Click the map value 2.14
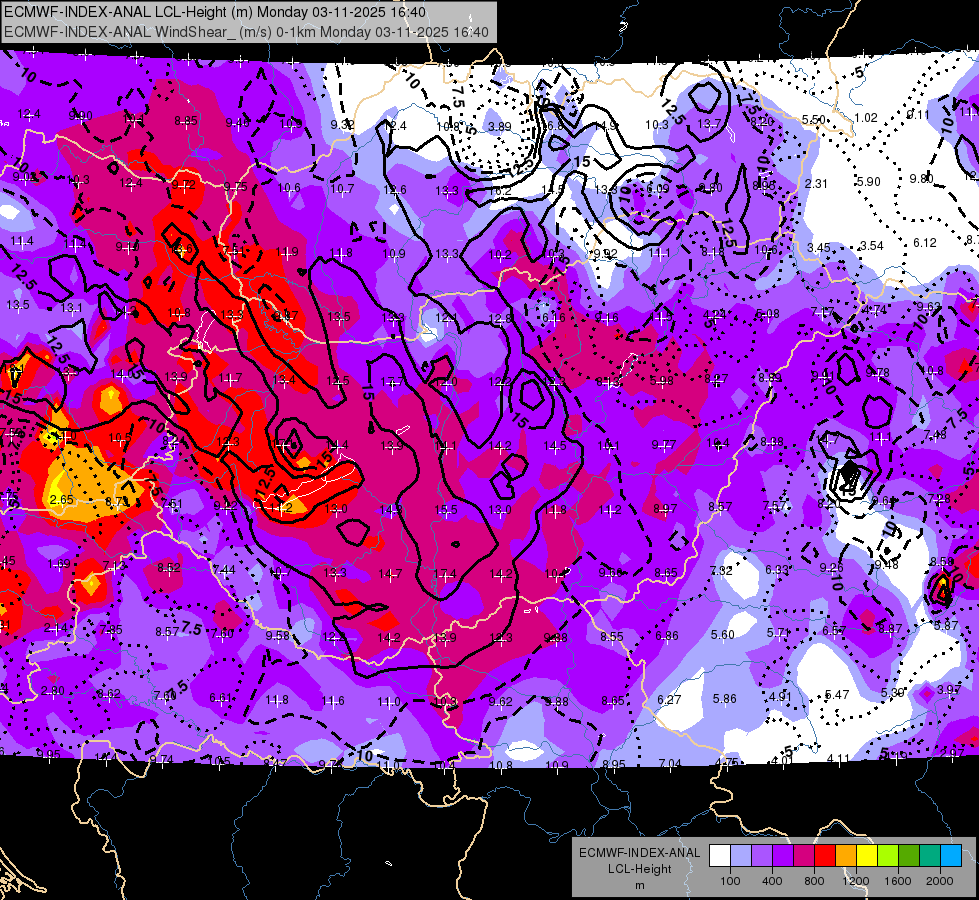The image size is (979, 900). pos(56,628)
